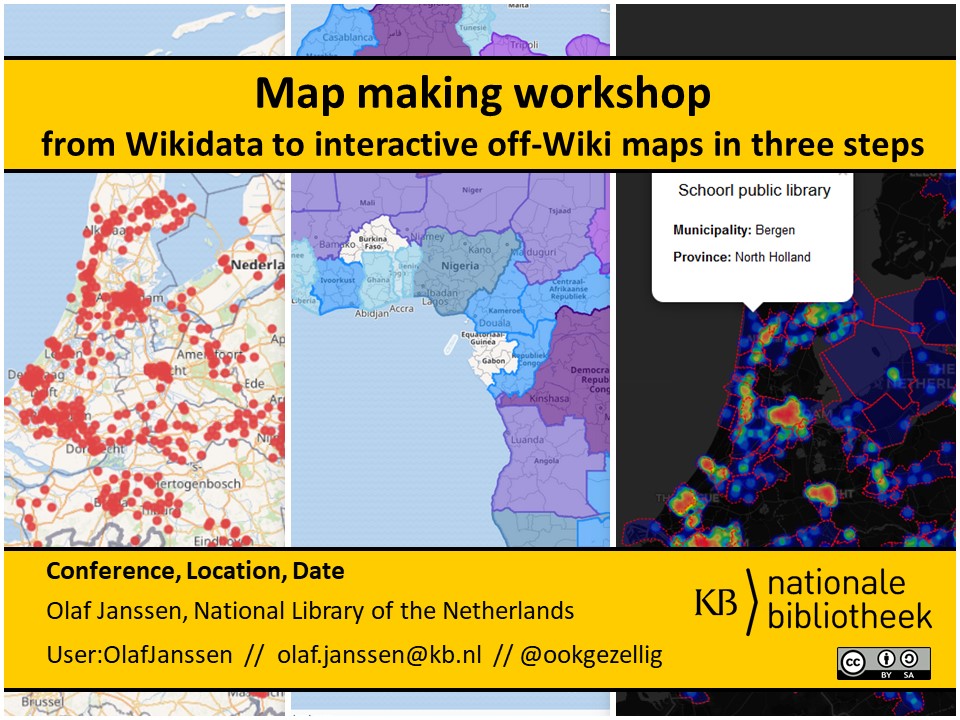The width and height of the screenshot is (960, 720).
Task: Click the BY attribution person icon
Action: coord(885,658)
